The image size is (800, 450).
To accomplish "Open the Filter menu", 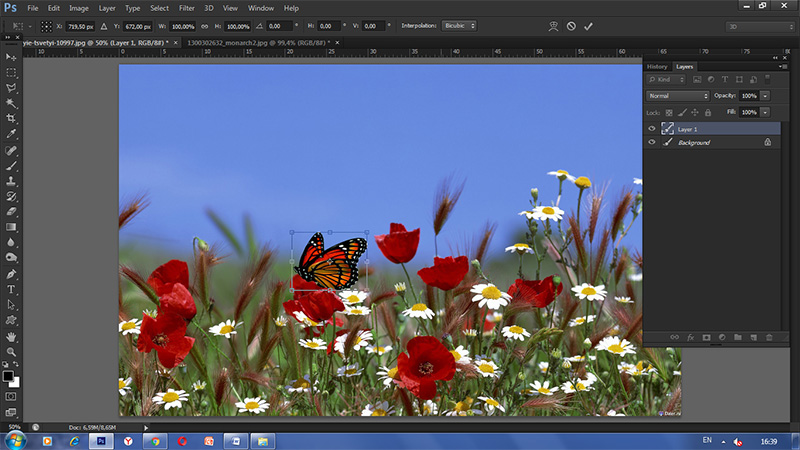I will click(186, 8).
